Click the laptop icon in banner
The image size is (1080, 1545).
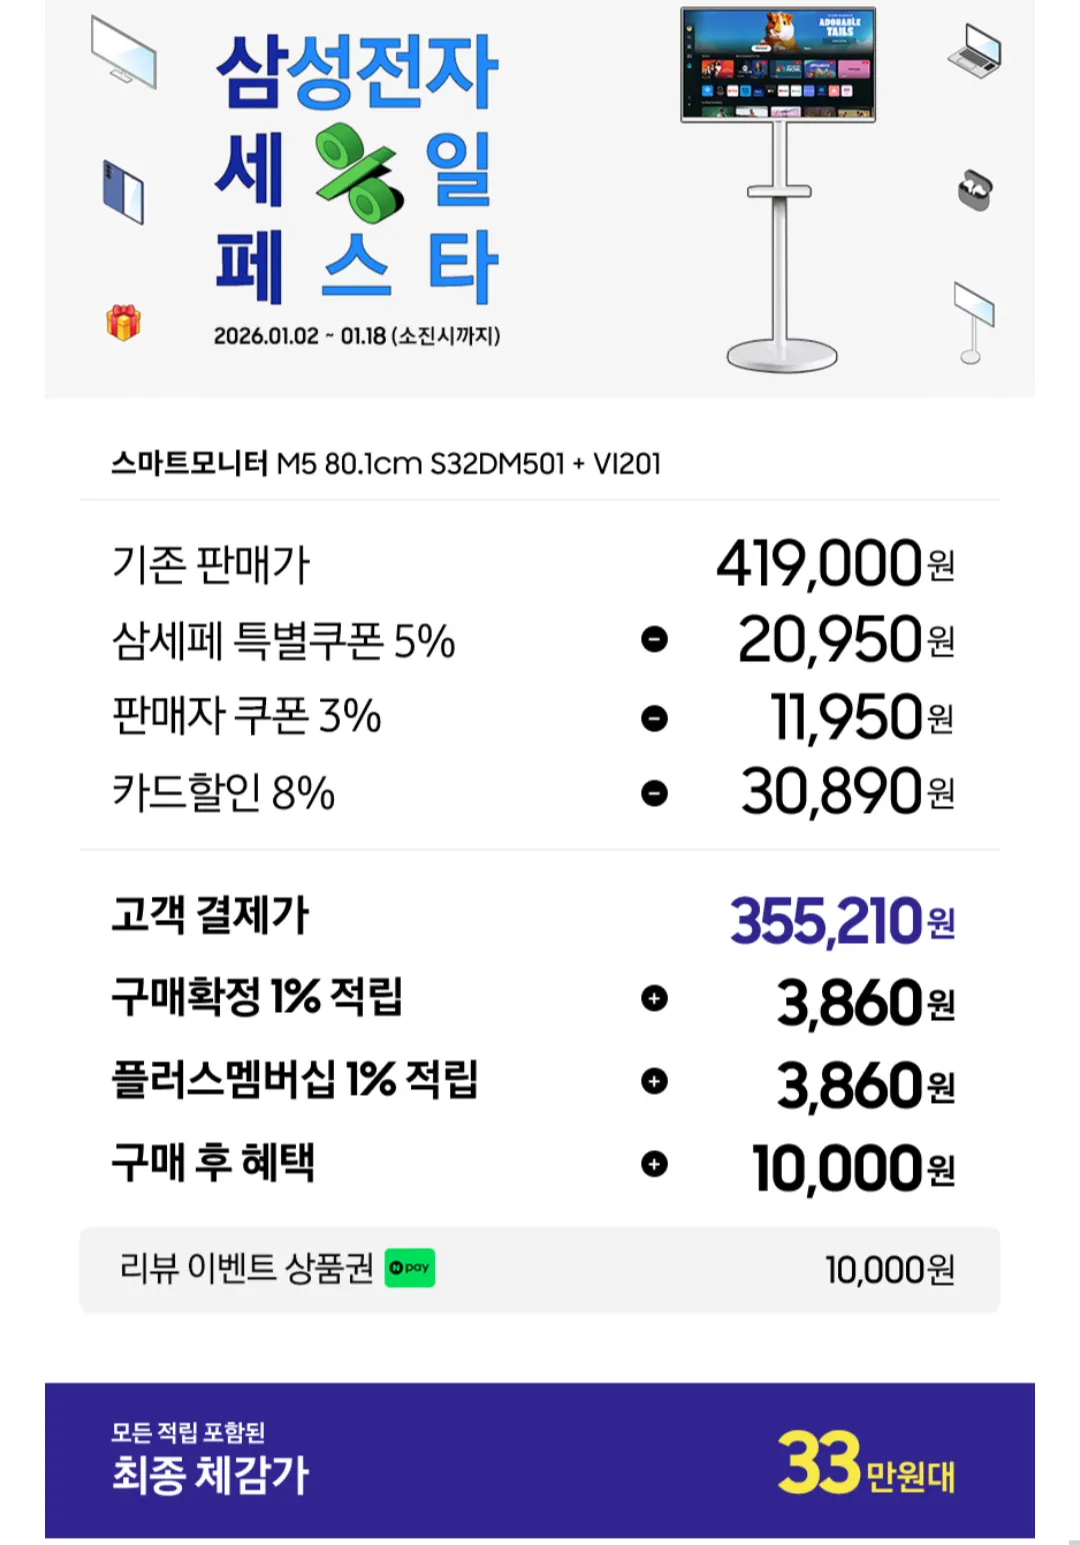975,50
